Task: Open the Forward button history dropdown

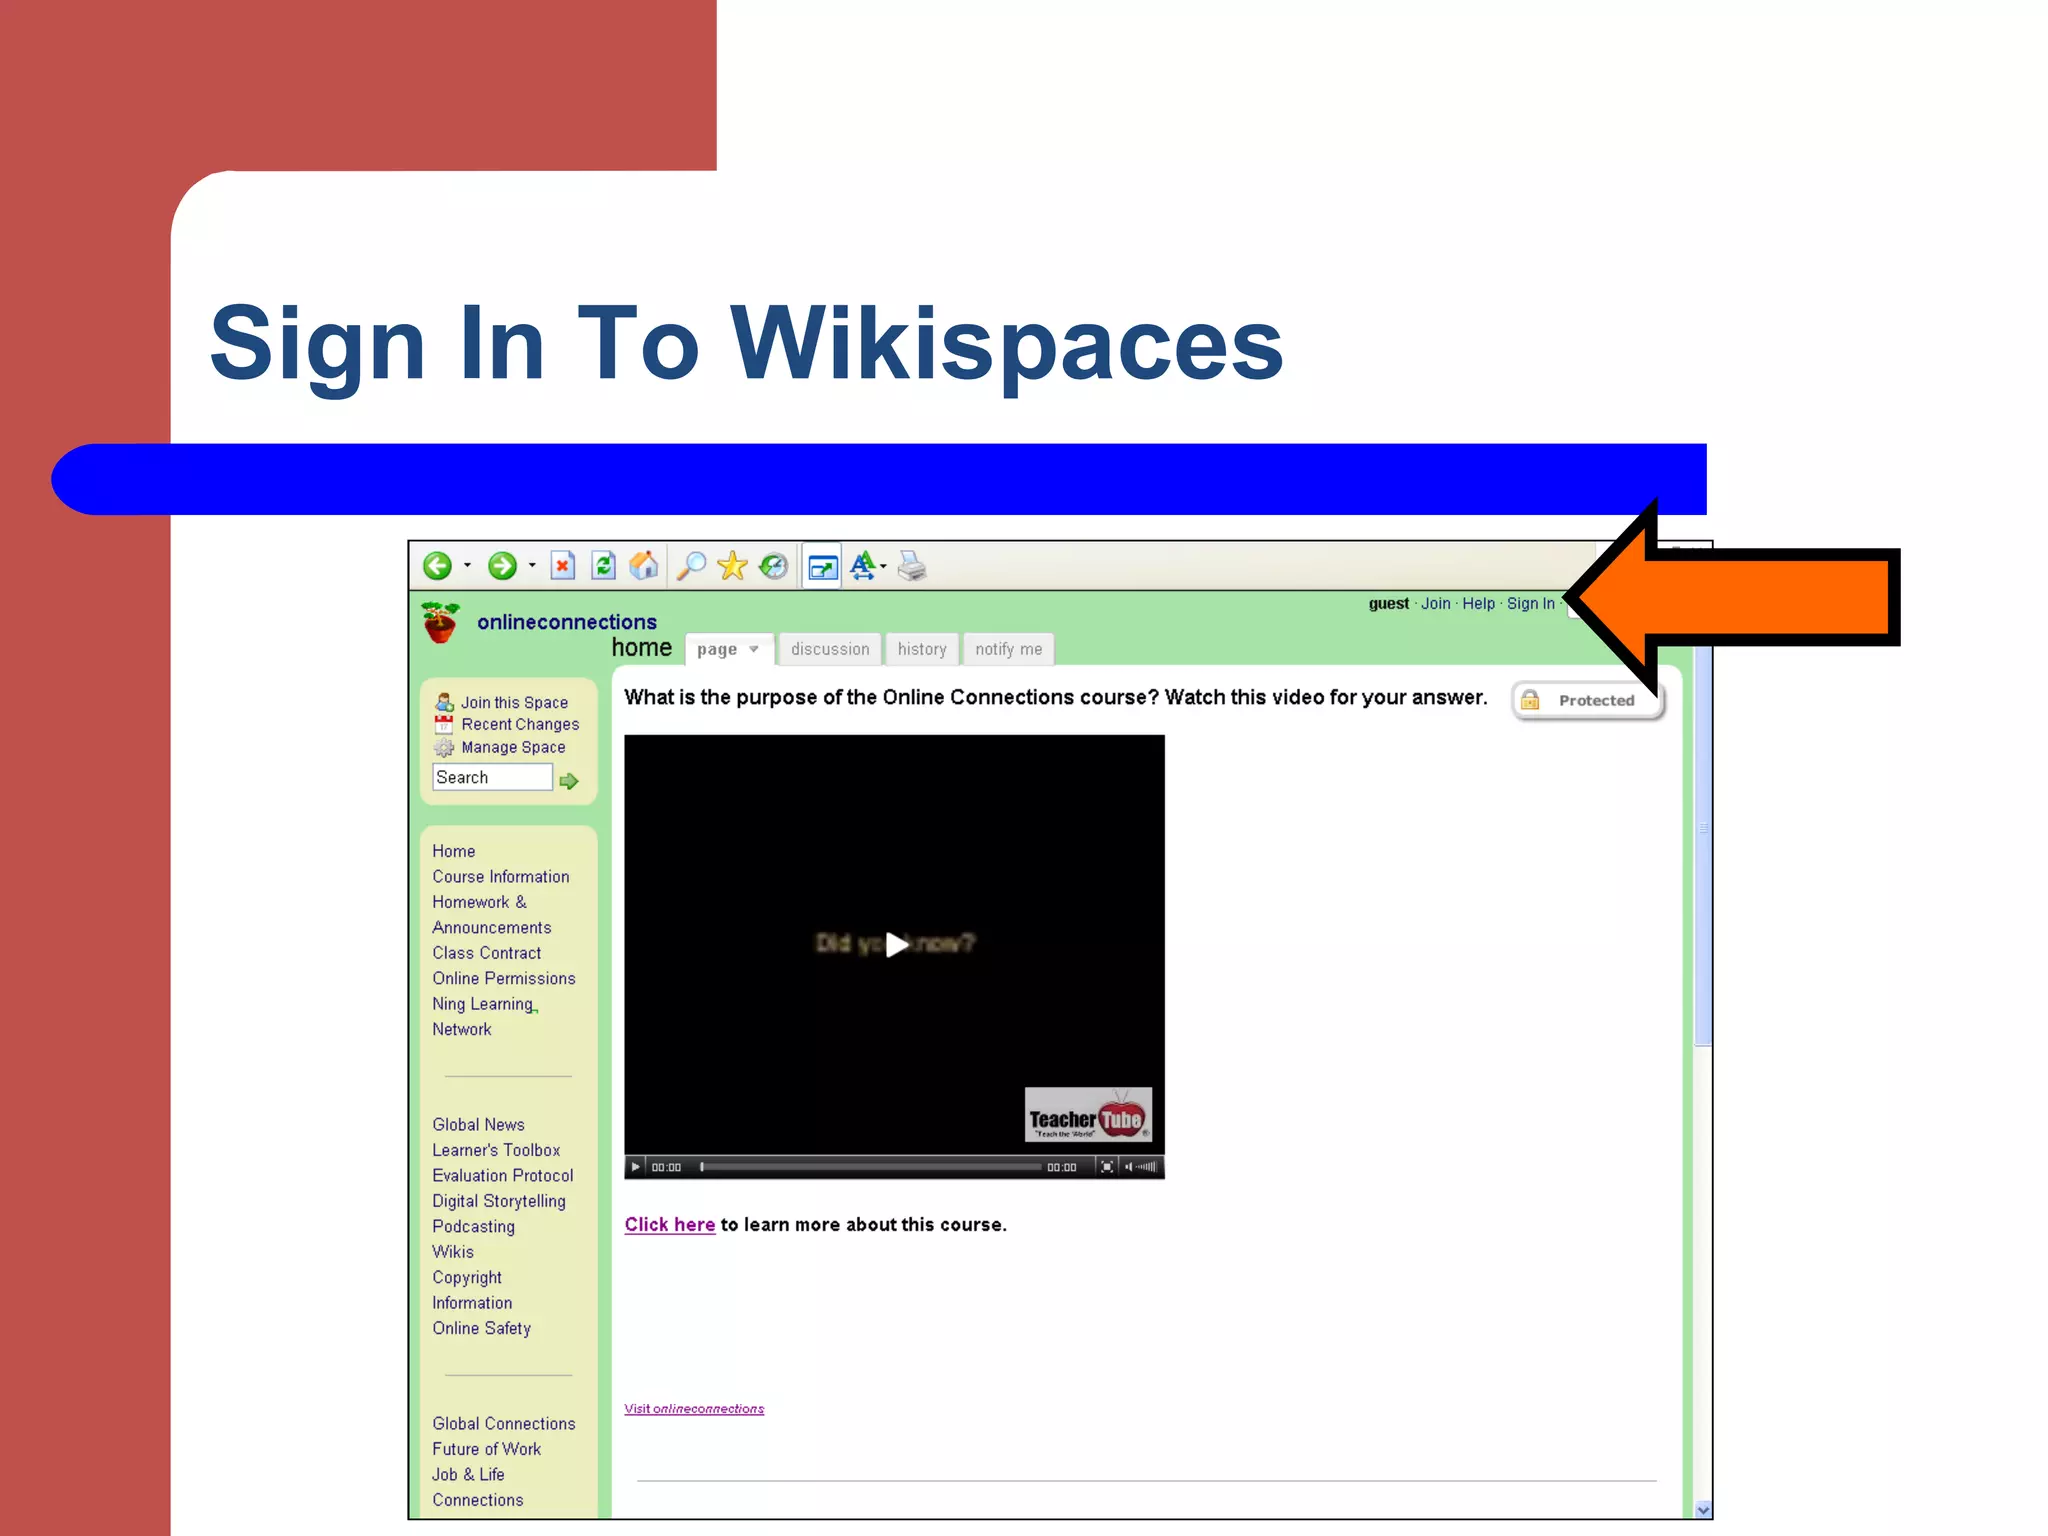Action: tap(532, 567)
